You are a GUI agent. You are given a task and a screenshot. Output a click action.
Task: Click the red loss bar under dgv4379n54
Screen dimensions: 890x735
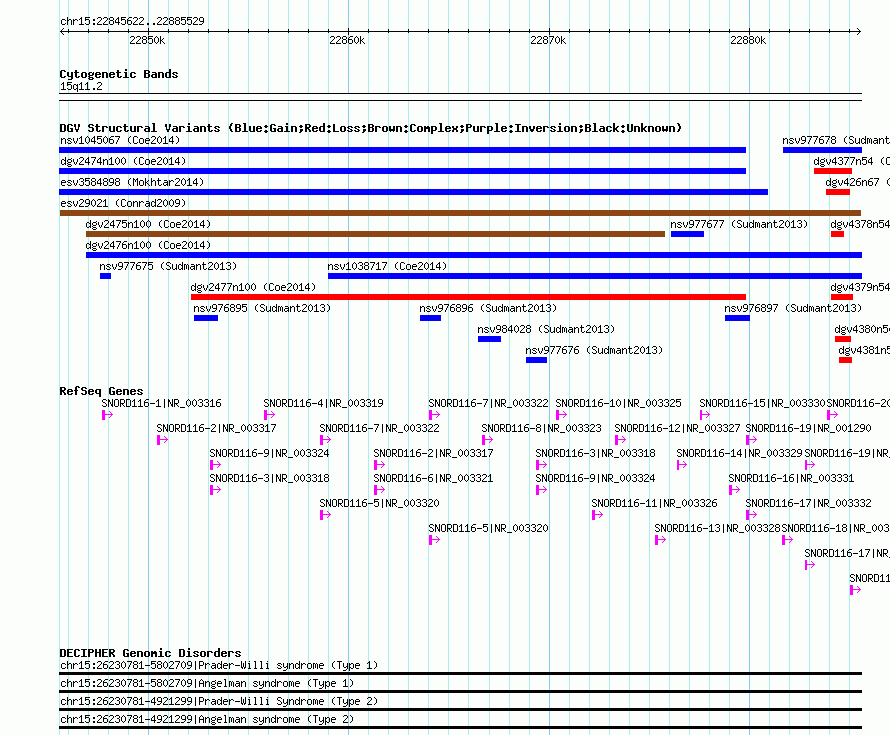point(842,297)
